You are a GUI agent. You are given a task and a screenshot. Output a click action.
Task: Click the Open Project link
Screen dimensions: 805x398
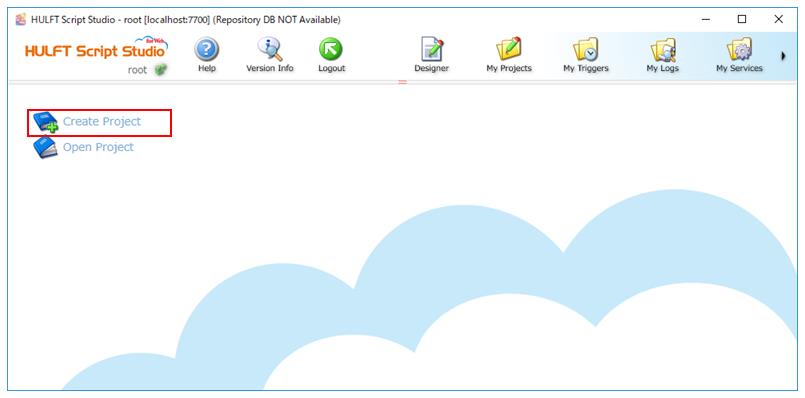point(98,147)
